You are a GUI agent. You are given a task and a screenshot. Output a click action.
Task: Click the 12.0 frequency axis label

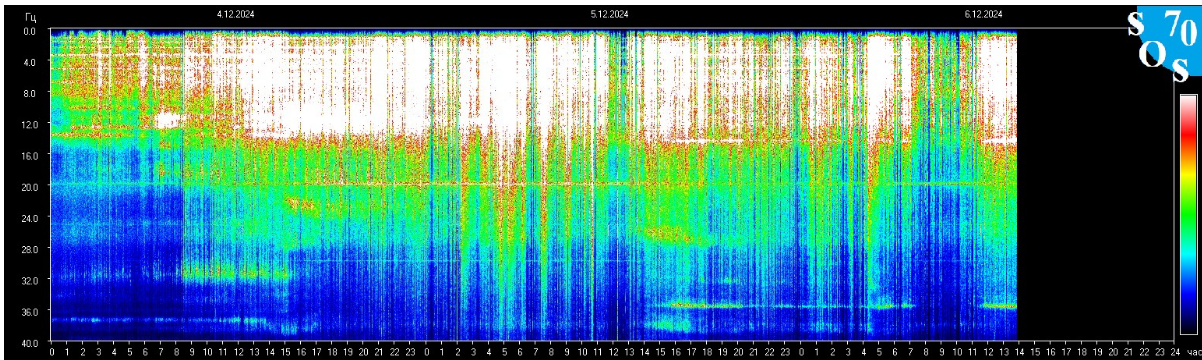coord(29,124)
